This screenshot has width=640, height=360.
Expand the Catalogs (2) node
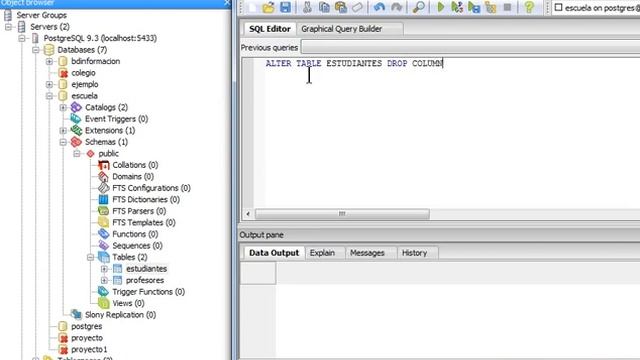(63, 107)
